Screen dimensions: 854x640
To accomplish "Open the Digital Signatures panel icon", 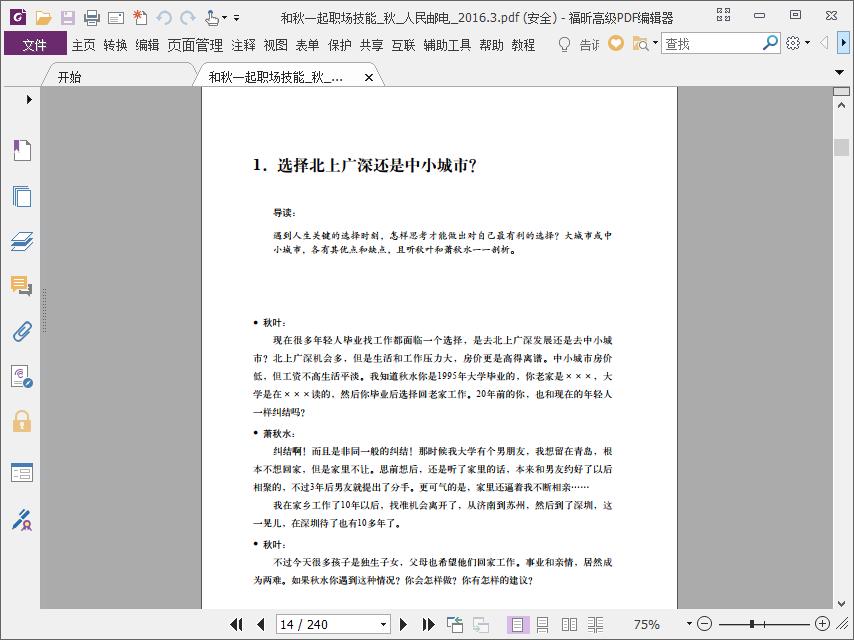I will click(22, 520).
